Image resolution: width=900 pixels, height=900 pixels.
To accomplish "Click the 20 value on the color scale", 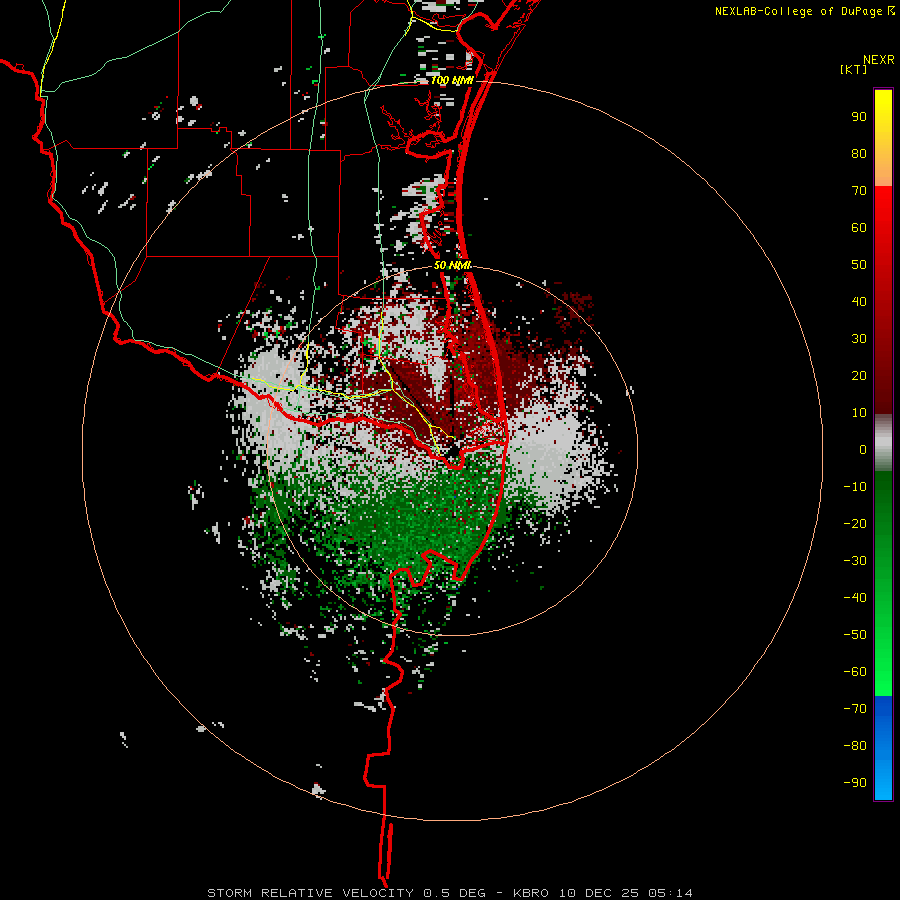I will (x=859, y=376).
